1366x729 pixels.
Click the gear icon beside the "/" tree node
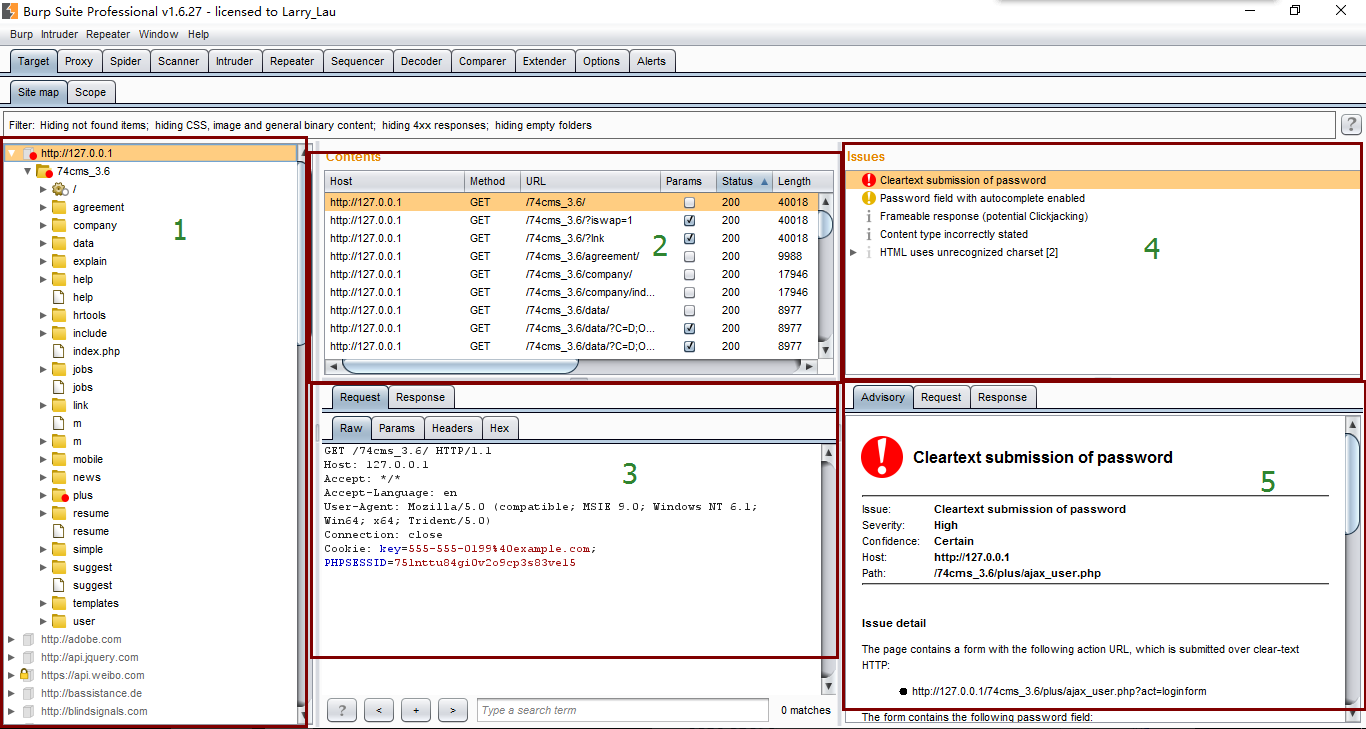(59, 189)
